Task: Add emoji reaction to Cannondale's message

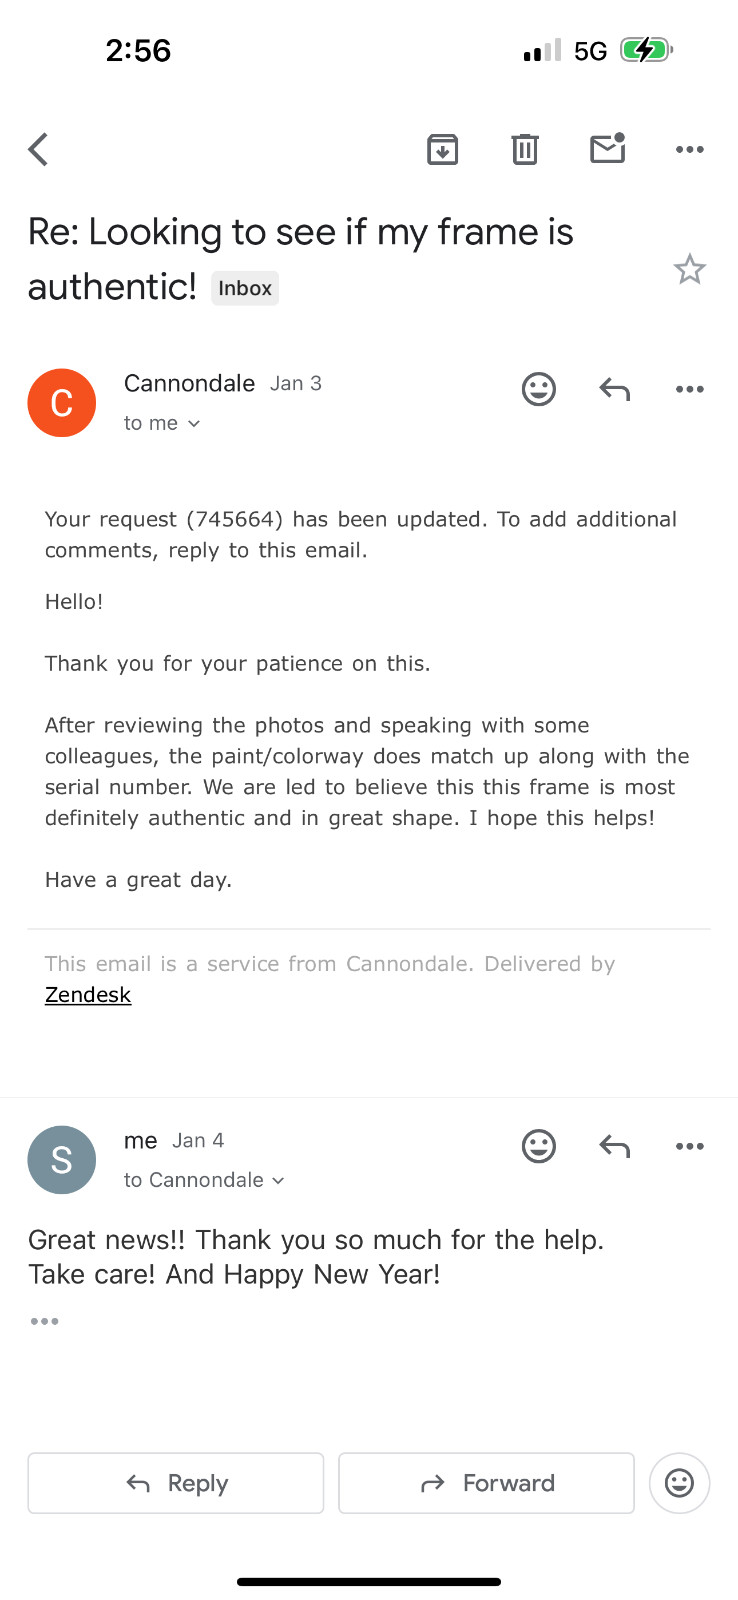Action: (x=539, y=389)
